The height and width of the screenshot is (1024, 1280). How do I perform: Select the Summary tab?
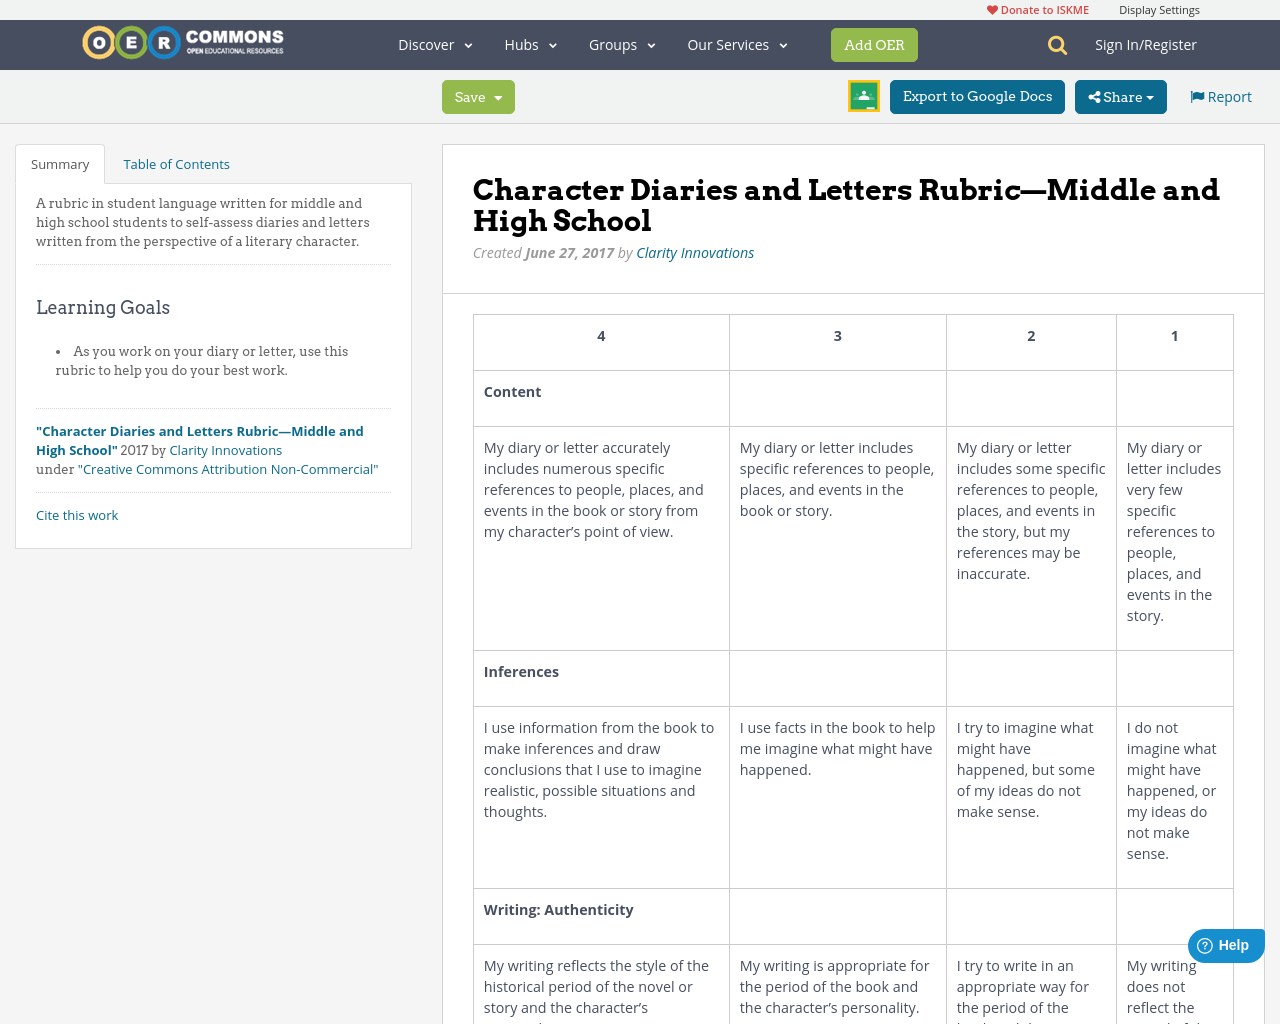pos(60,162)
